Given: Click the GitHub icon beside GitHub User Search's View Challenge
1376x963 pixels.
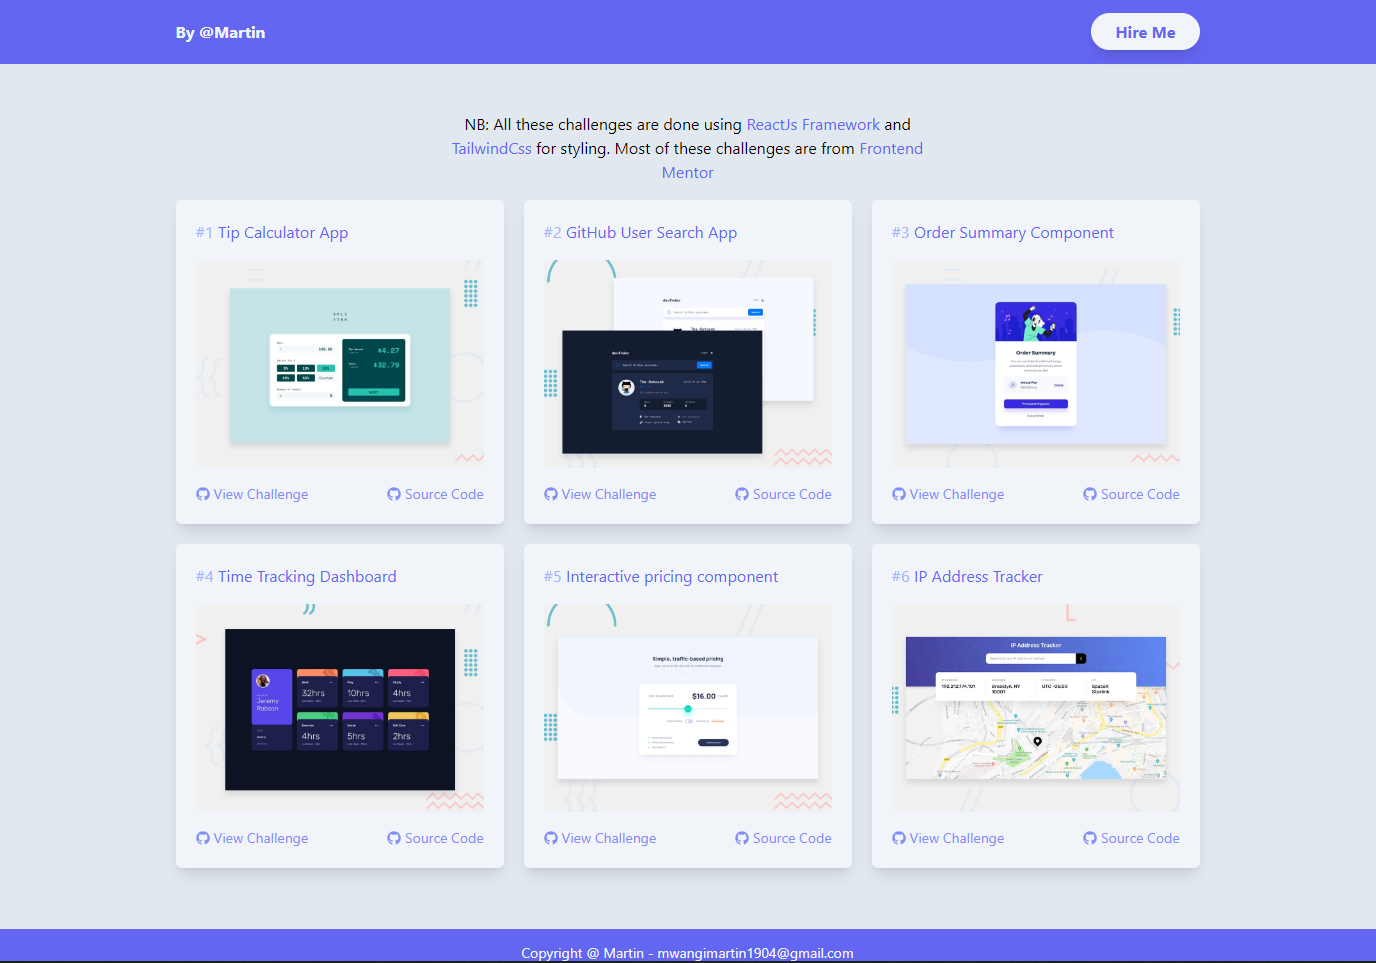Looking at the screenshot, I should pyautogui.click(x=549, y=494).
